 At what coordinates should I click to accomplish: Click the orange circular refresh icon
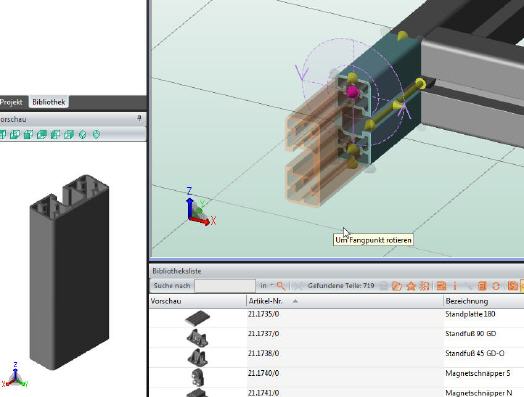point(496,286)
